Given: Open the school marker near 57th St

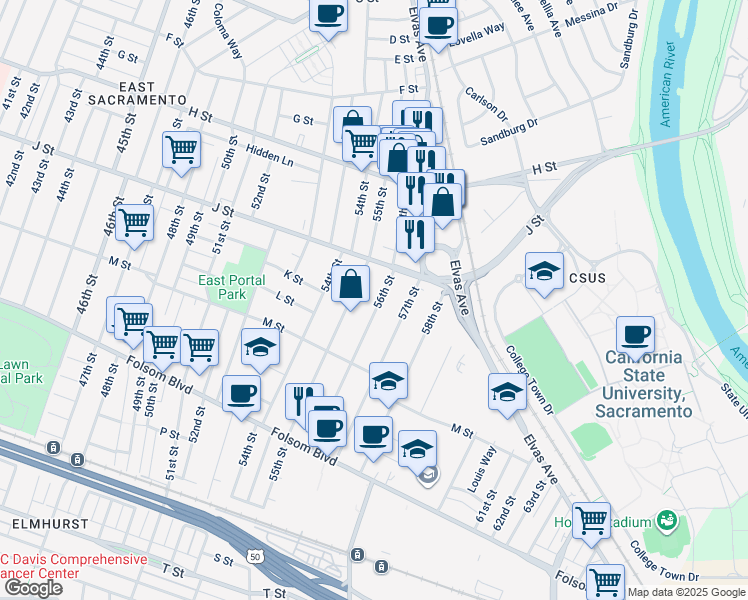Looking at the screenshot, I should pyautogui.click(x=388, y=382).
